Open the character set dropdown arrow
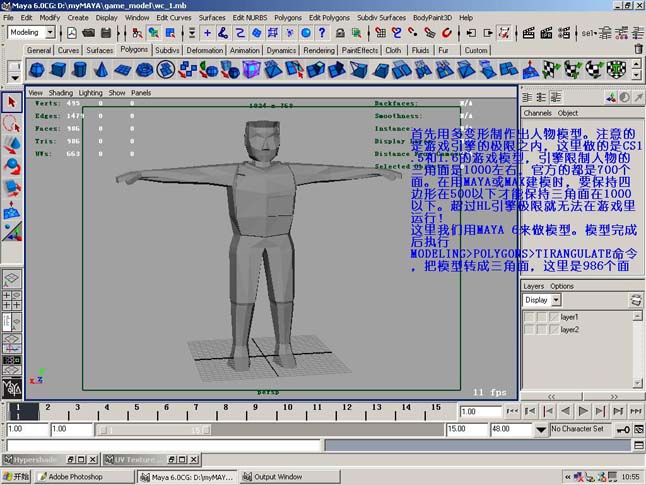Image resolution: width=646 pixels, height=485 pixels. tap(541, 430)
